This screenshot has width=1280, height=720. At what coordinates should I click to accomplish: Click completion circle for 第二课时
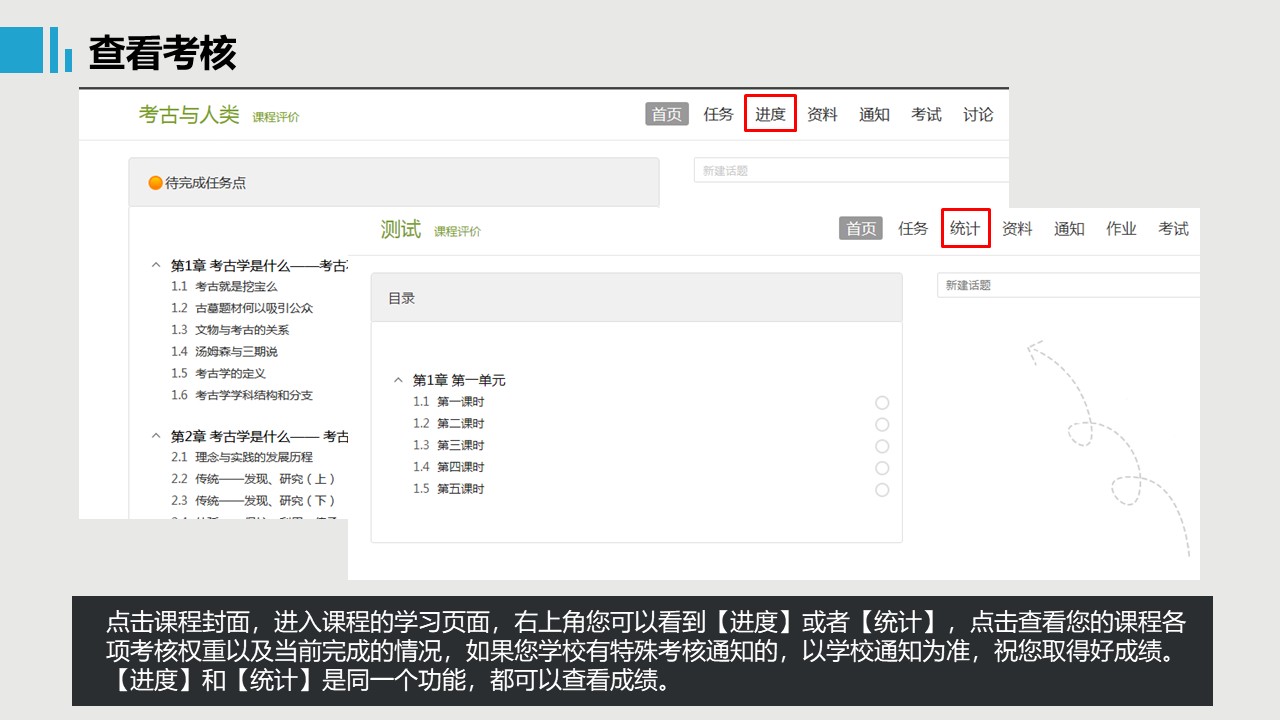(882, 425)
